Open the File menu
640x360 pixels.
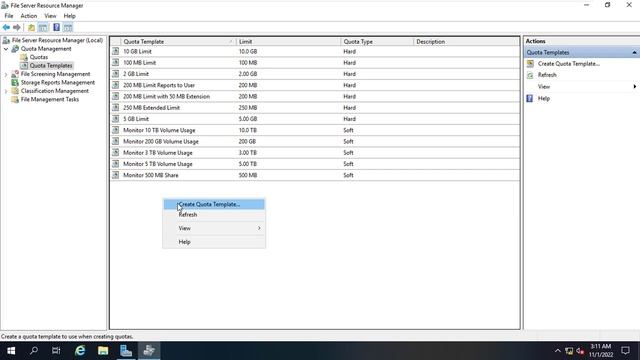(9, 16)
